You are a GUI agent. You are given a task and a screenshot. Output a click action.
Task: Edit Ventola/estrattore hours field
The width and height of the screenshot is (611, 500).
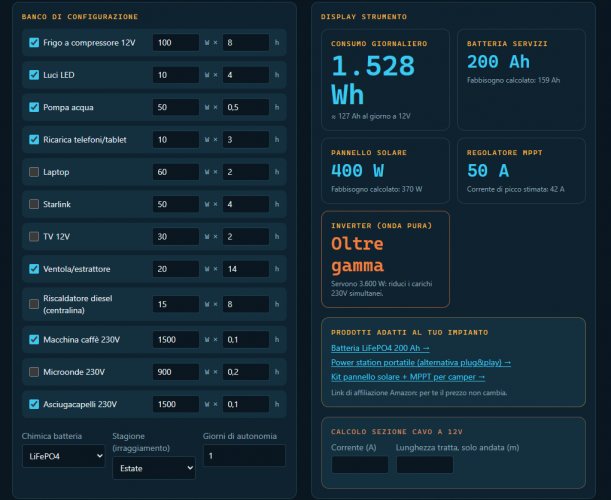pyautogui.click(x=245, y=269)
